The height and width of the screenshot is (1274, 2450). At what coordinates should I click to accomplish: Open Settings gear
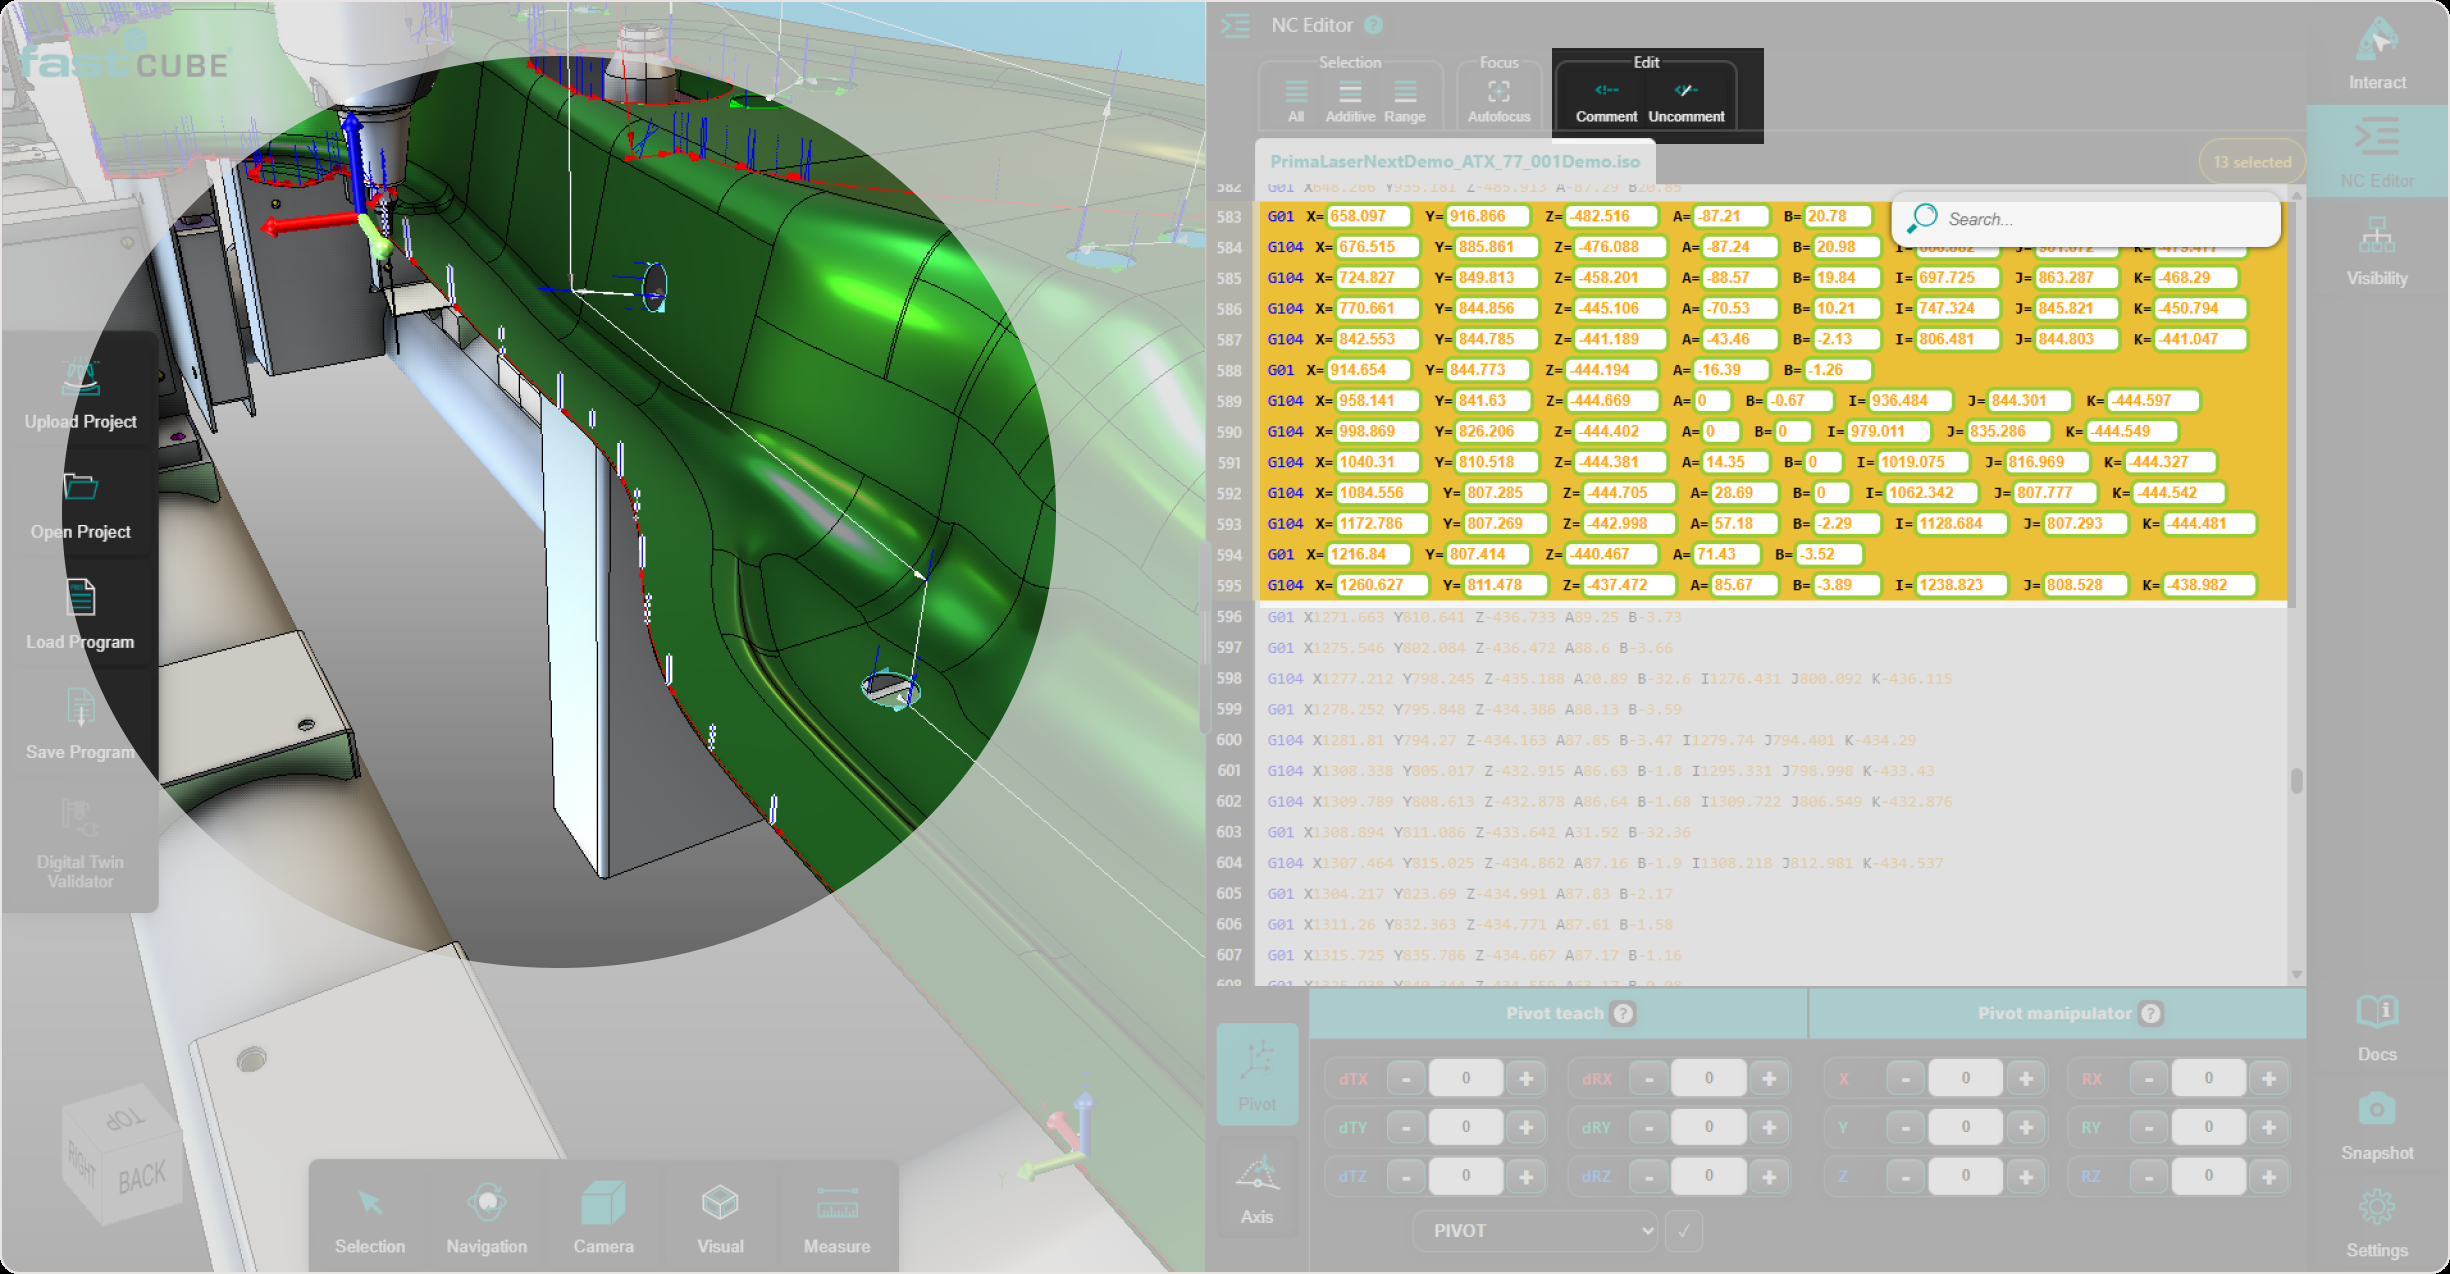coord(2377,1224)
